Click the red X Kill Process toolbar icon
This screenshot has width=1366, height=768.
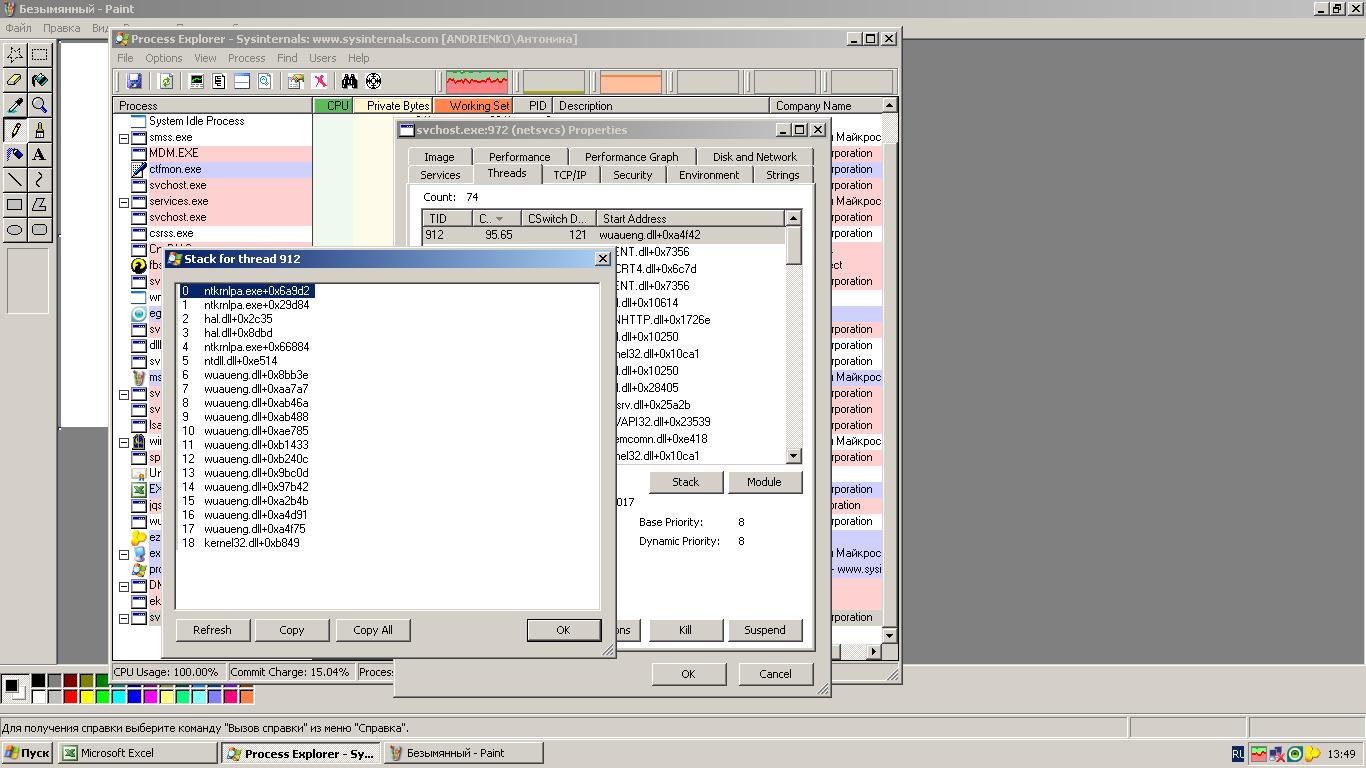tap(320, 82)
